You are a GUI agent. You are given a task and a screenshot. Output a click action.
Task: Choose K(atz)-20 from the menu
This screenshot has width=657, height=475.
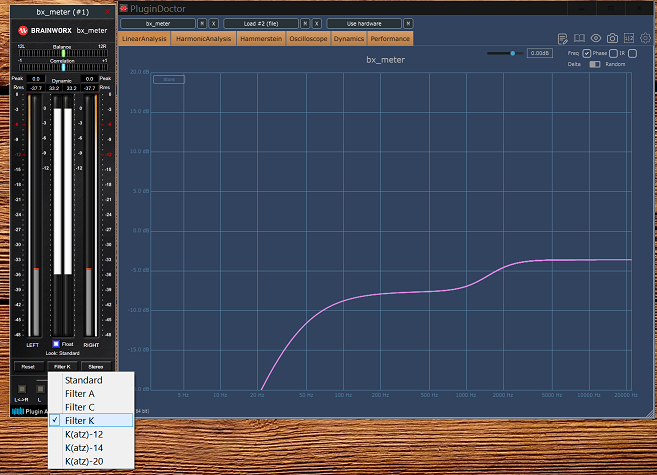tap(91, 461)
